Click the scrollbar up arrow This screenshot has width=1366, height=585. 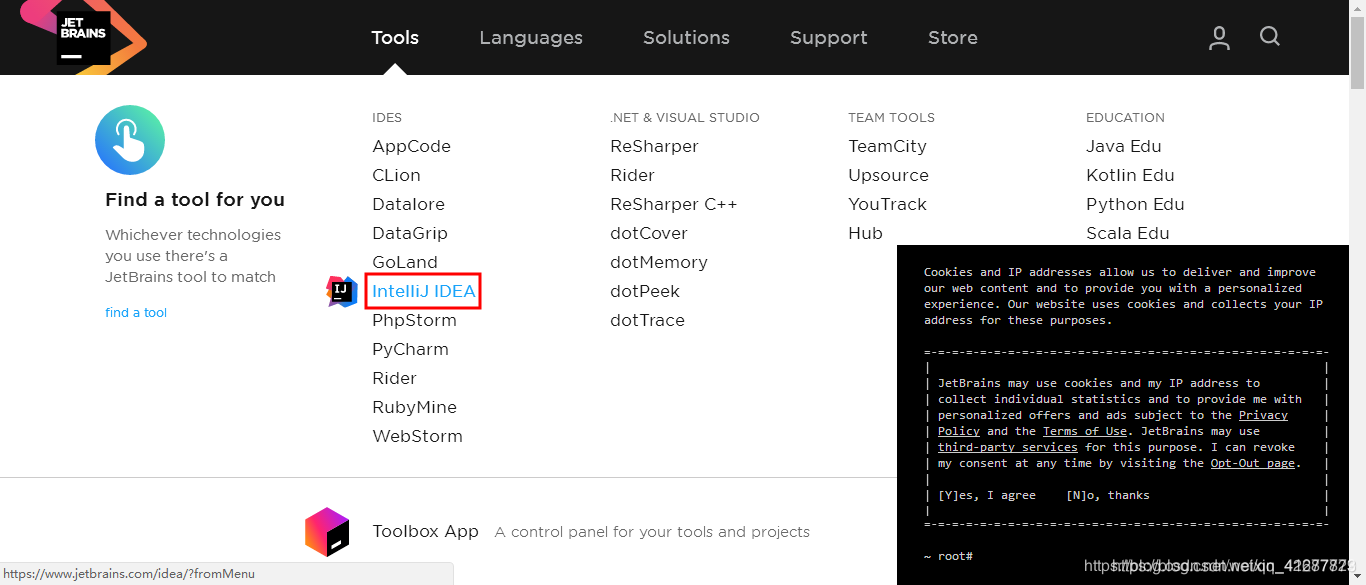tap(1357, 8)
